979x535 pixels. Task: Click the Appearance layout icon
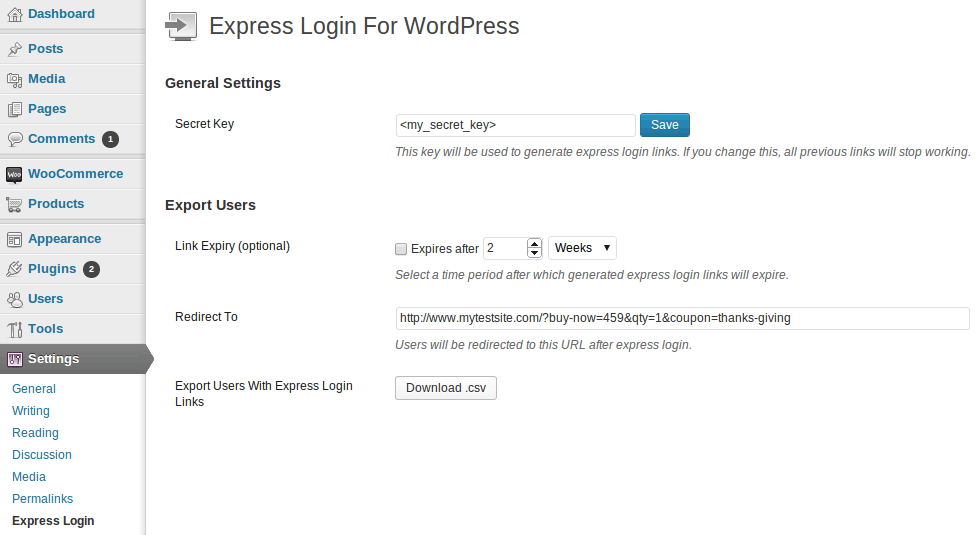14,239
